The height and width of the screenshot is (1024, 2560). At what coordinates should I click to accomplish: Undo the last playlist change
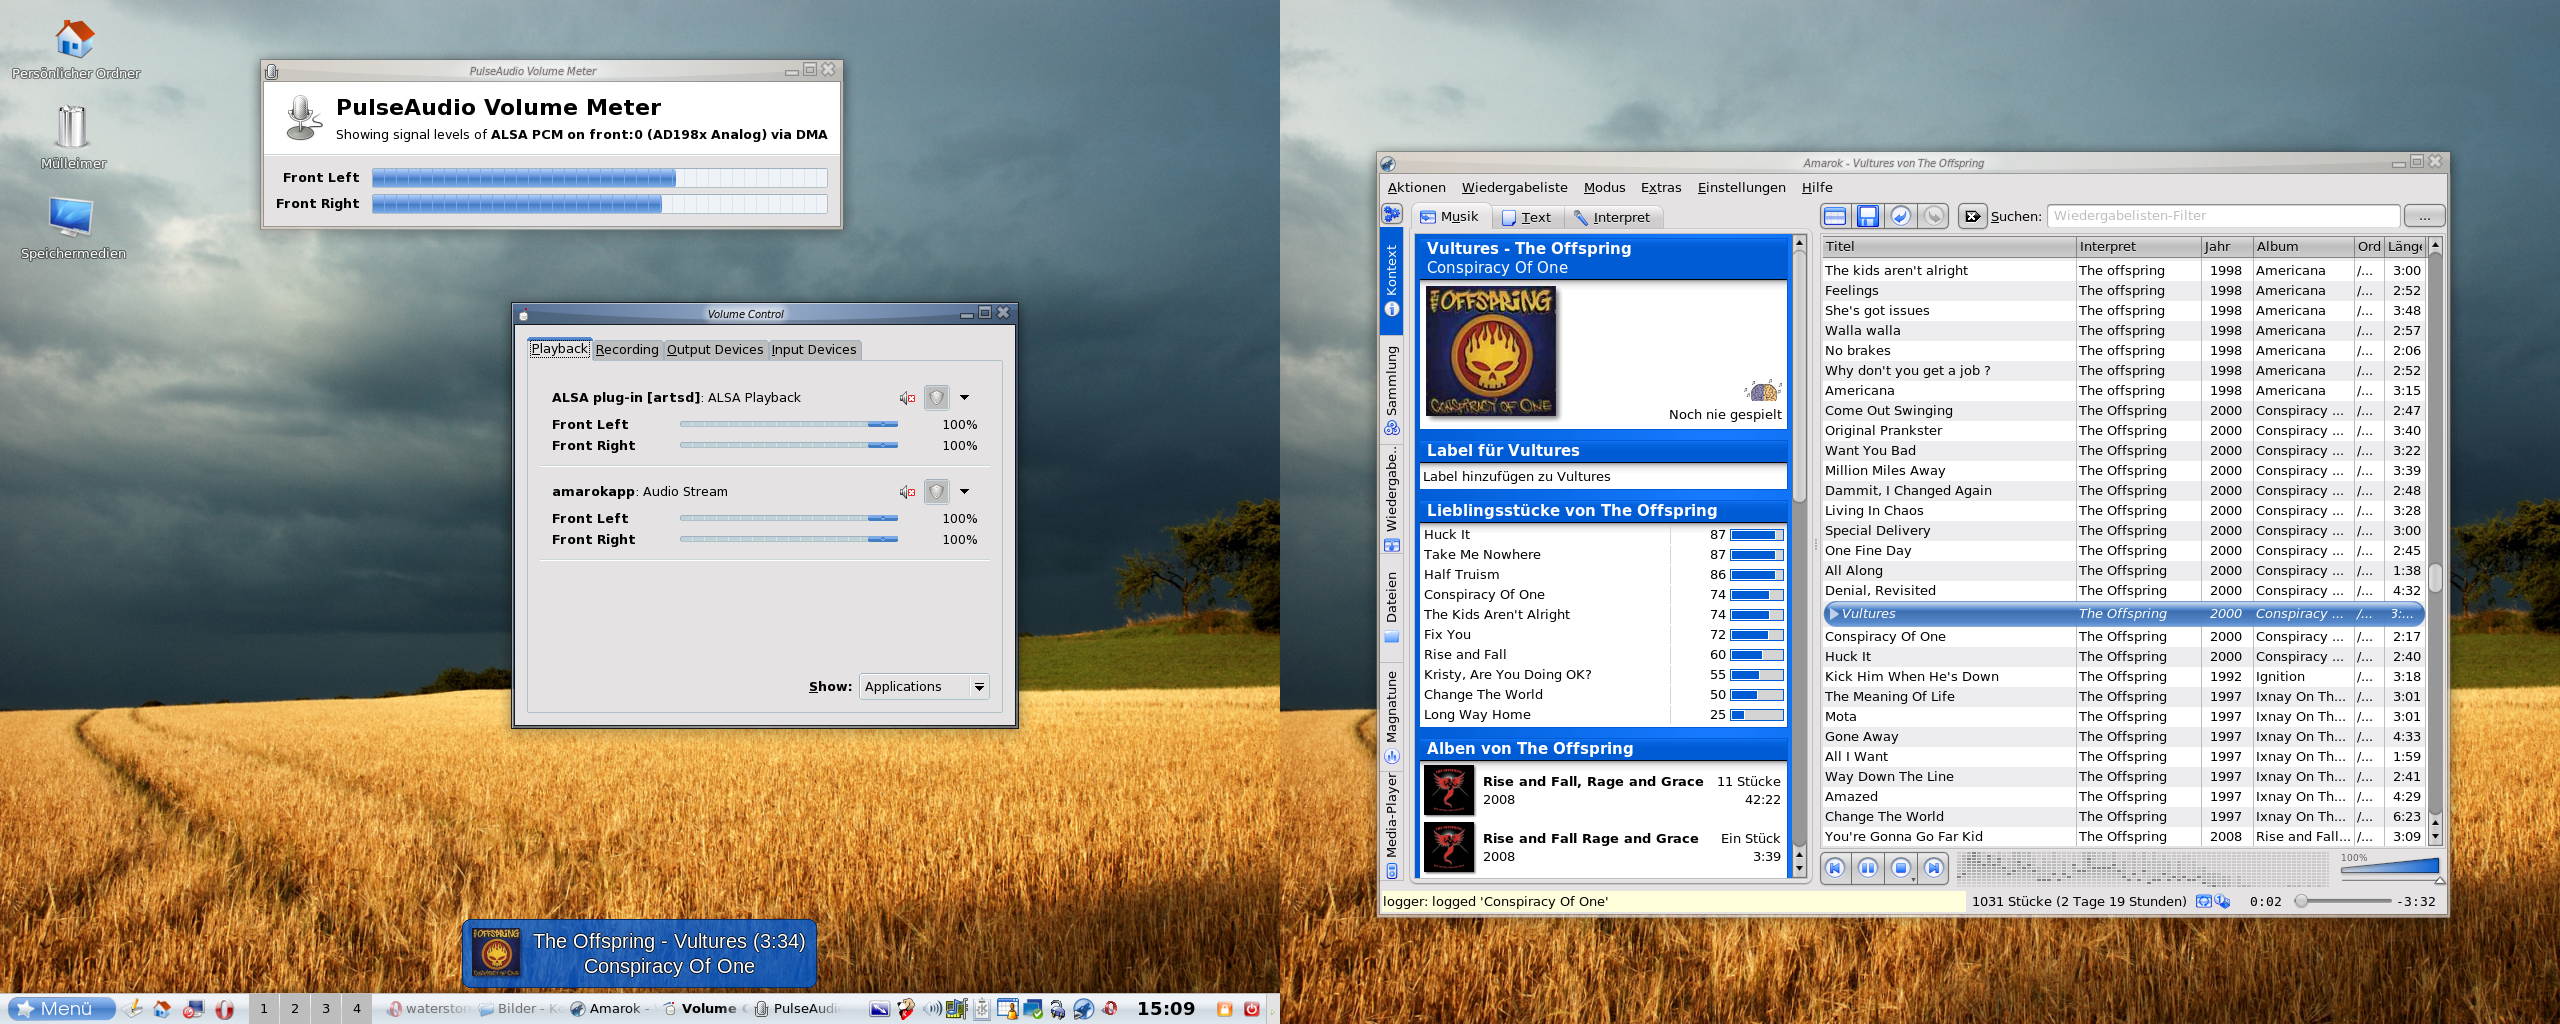tap(1901, 215)
